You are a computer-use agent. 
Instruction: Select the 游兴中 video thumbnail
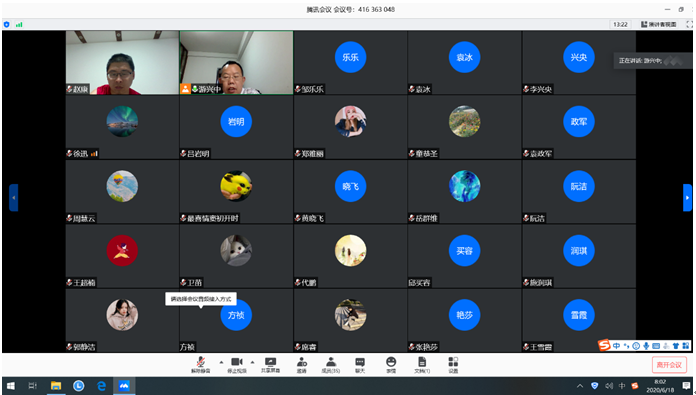point(236,63)
